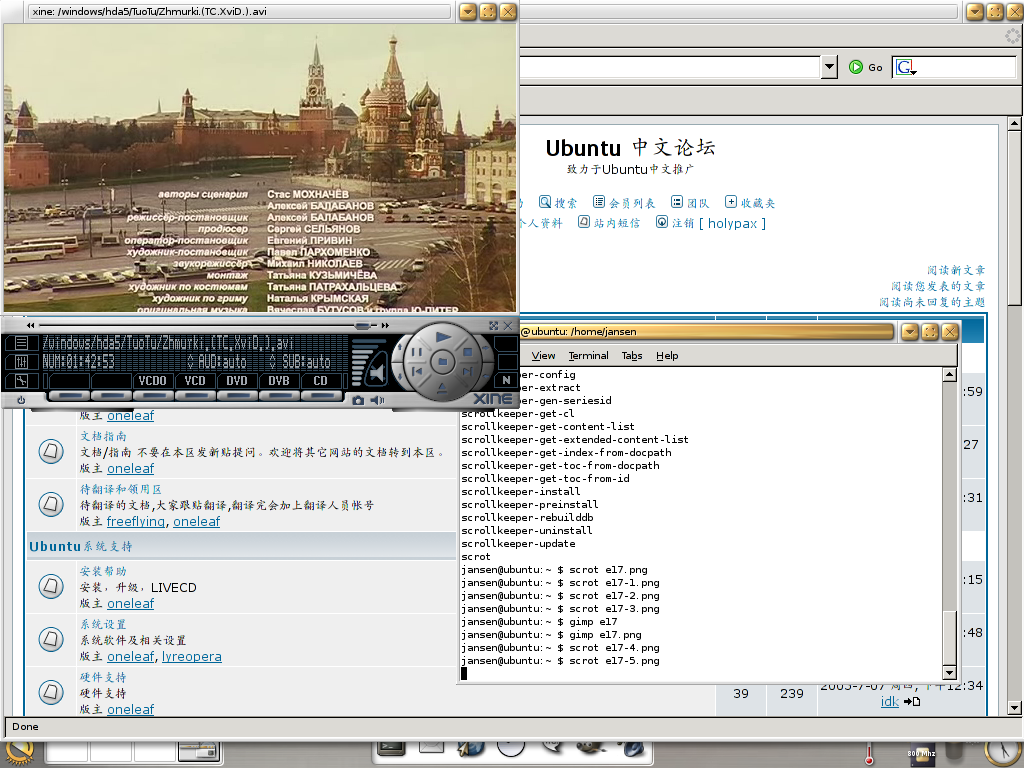Click moderator freeflying link

(136, 521)
